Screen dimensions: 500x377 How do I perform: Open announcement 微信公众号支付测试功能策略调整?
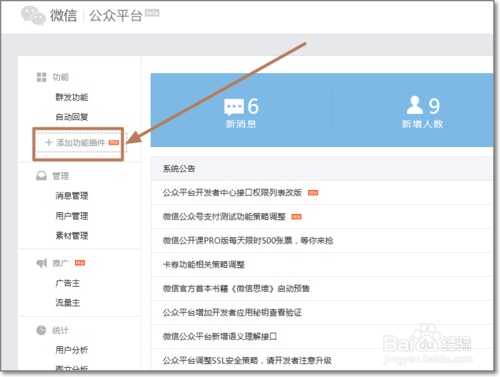coord(224,217)
